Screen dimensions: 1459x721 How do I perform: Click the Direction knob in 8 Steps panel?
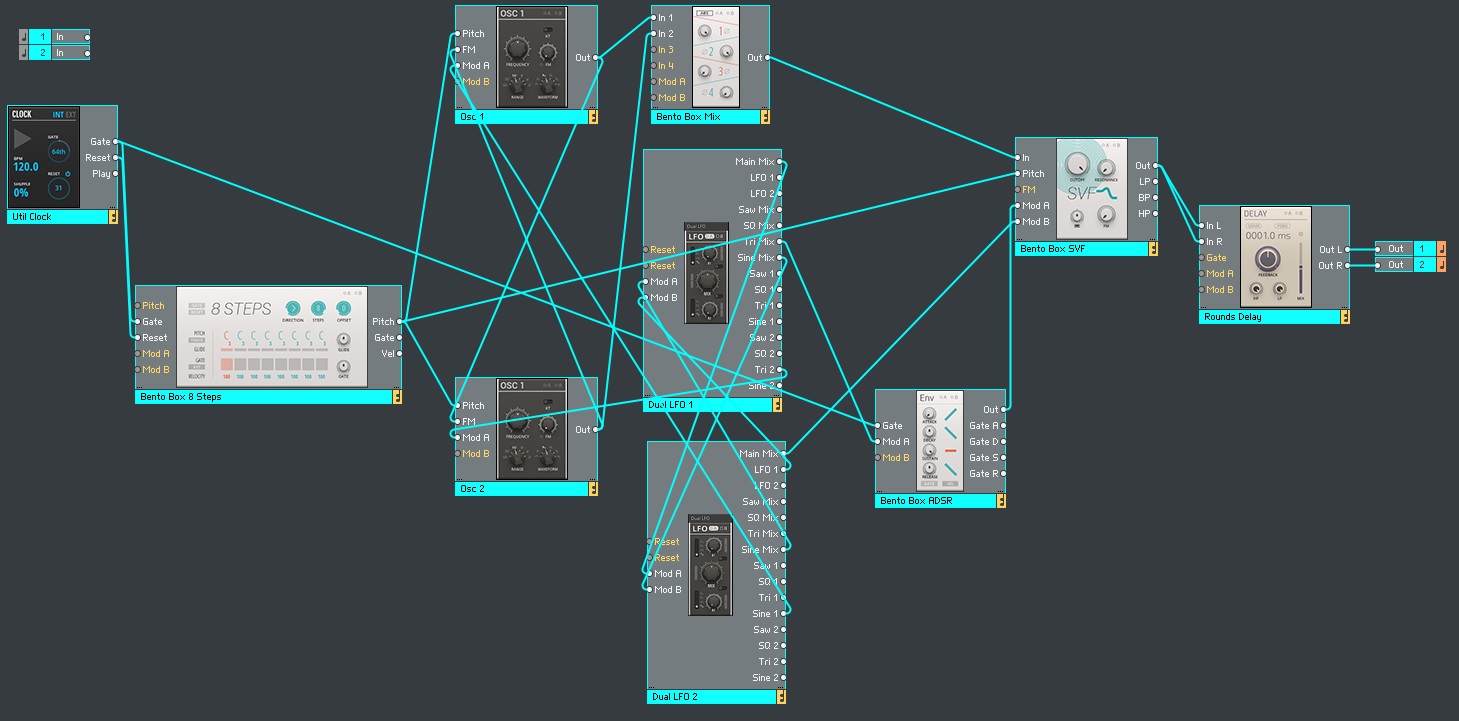pos(292,307)
